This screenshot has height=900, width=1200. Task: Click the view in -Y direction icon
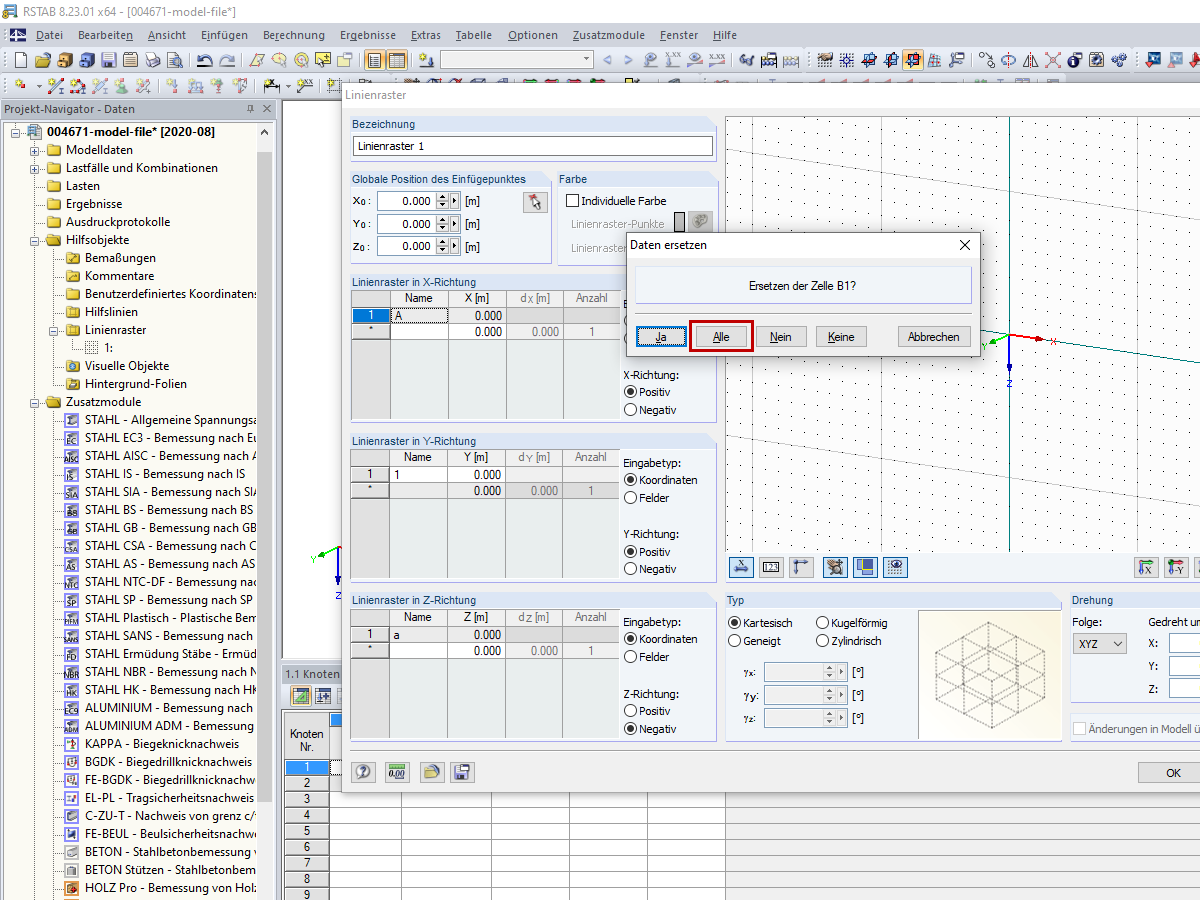(1176, 567)
